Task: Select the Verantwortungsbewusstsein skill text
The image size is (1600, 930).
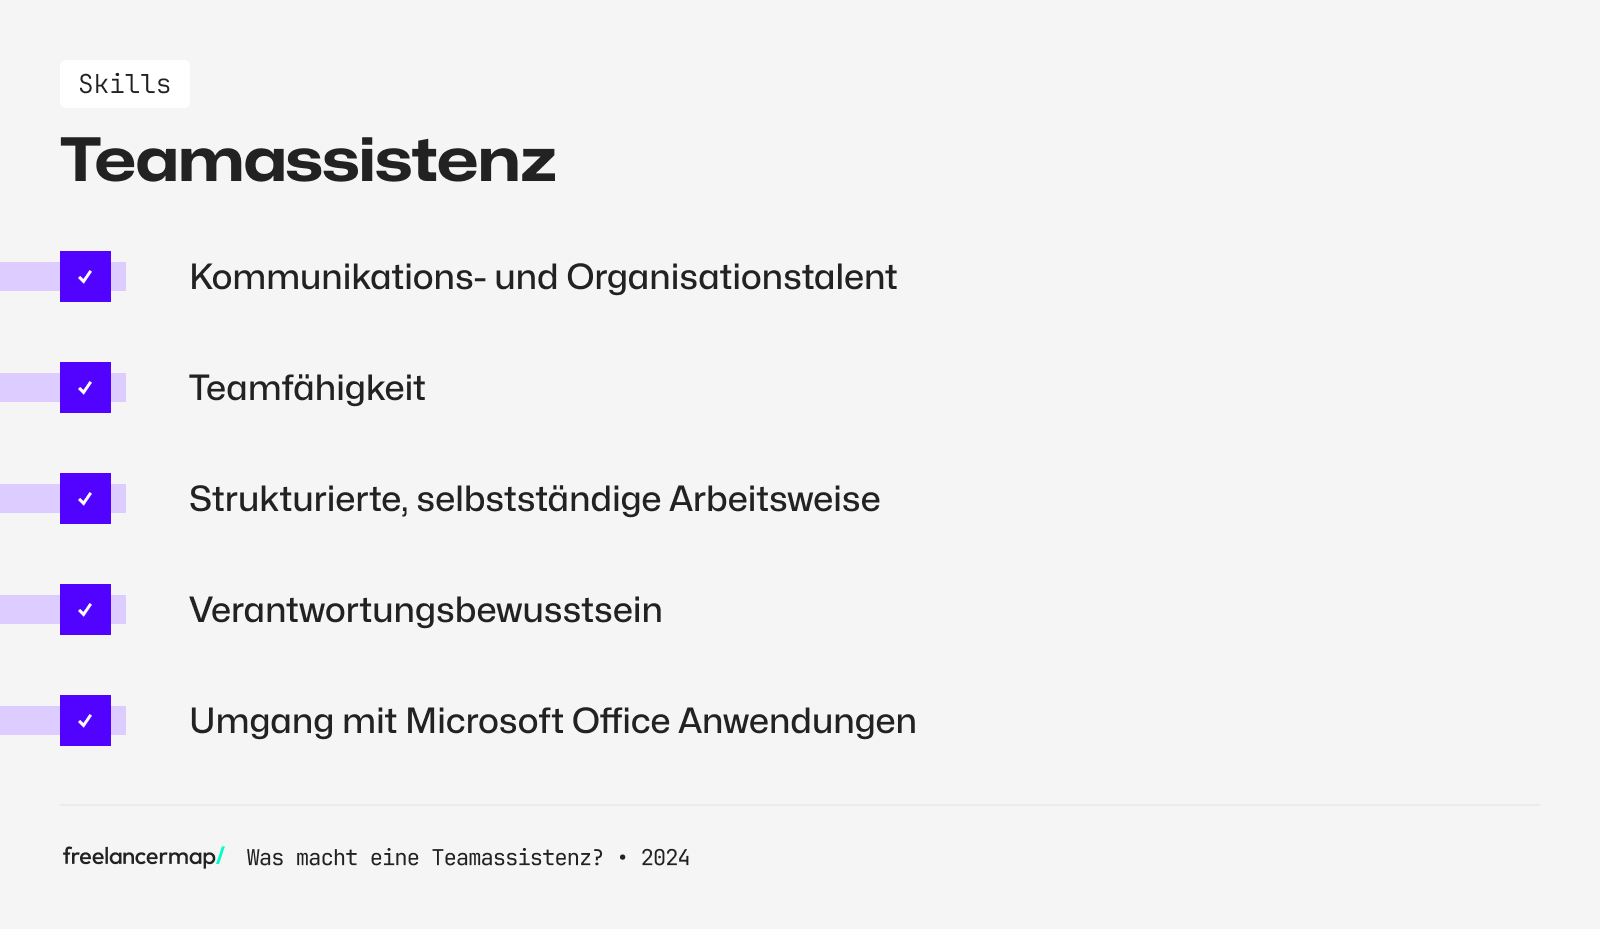Action: coord(425,610)
